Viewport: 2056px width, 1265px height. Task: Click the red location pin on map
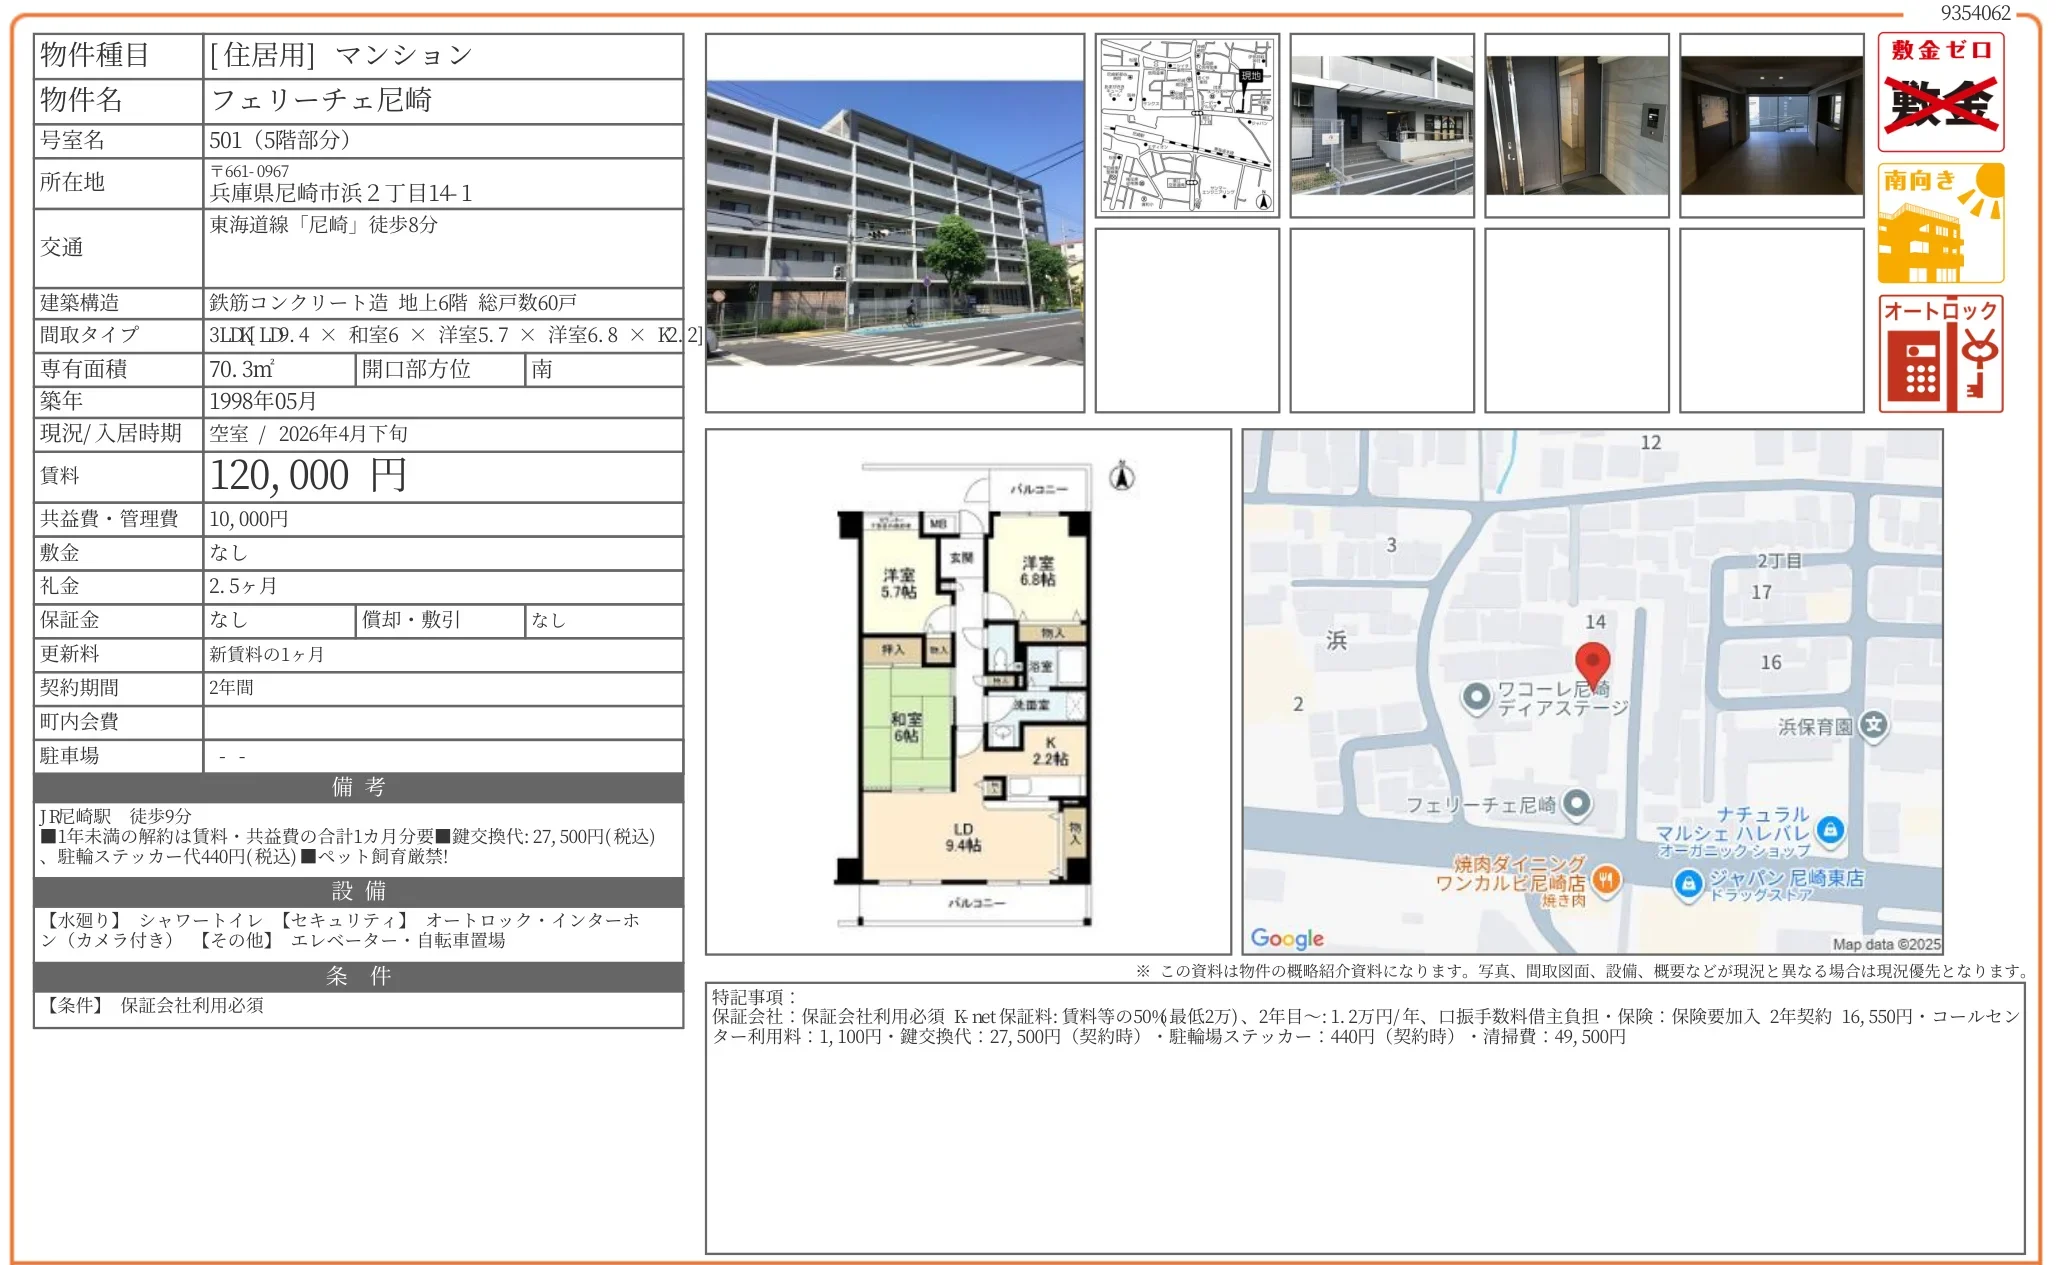coord(1592,664)
